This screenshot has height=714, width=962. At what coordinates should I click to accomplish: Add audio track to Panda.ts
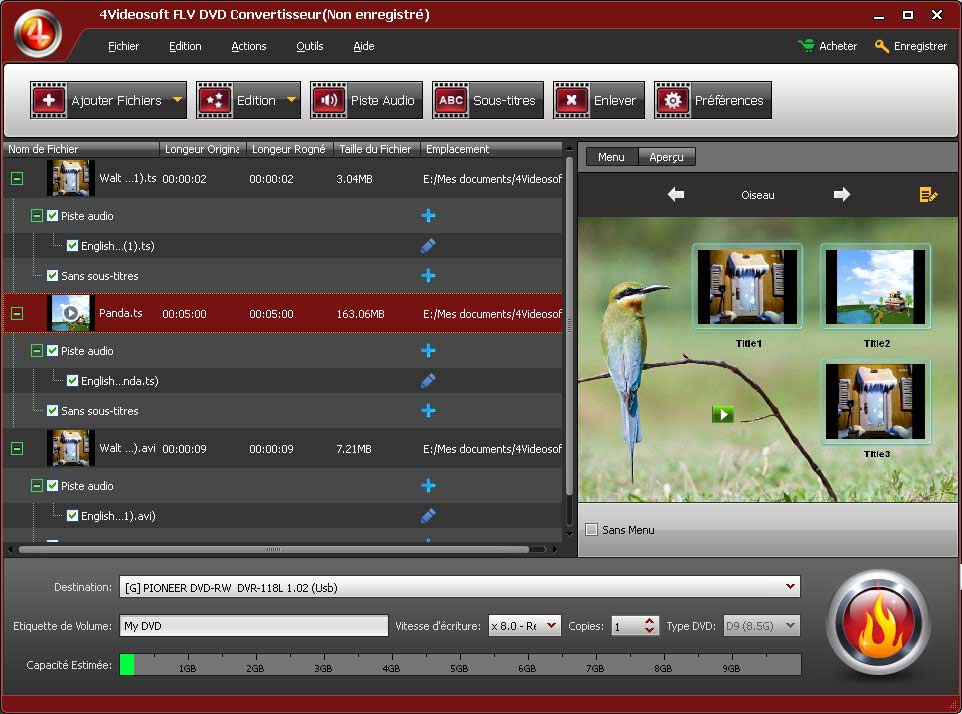[x=428, y=351]
